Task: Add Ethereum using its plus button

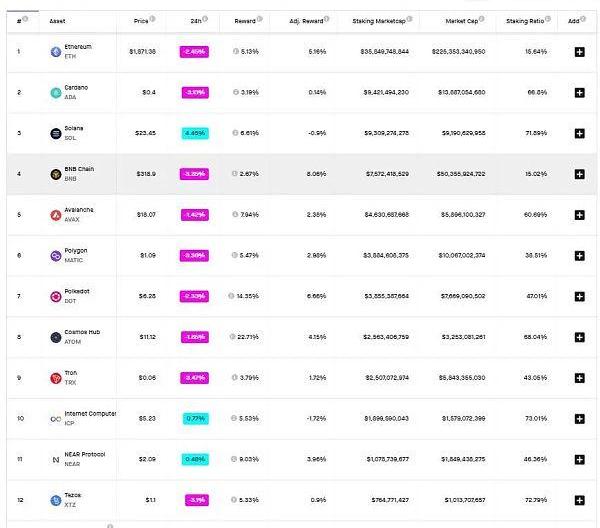Action: [579, 51]
